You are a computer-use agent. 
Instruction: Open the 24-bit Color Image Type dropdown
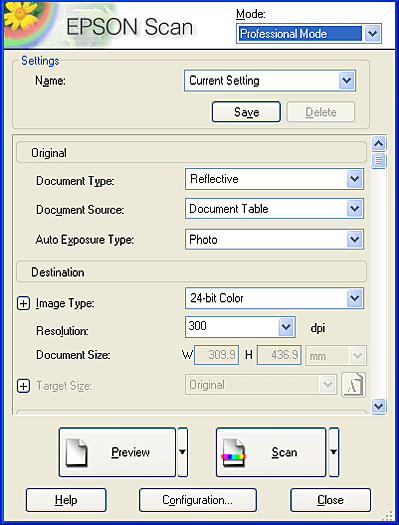(274, 298)
